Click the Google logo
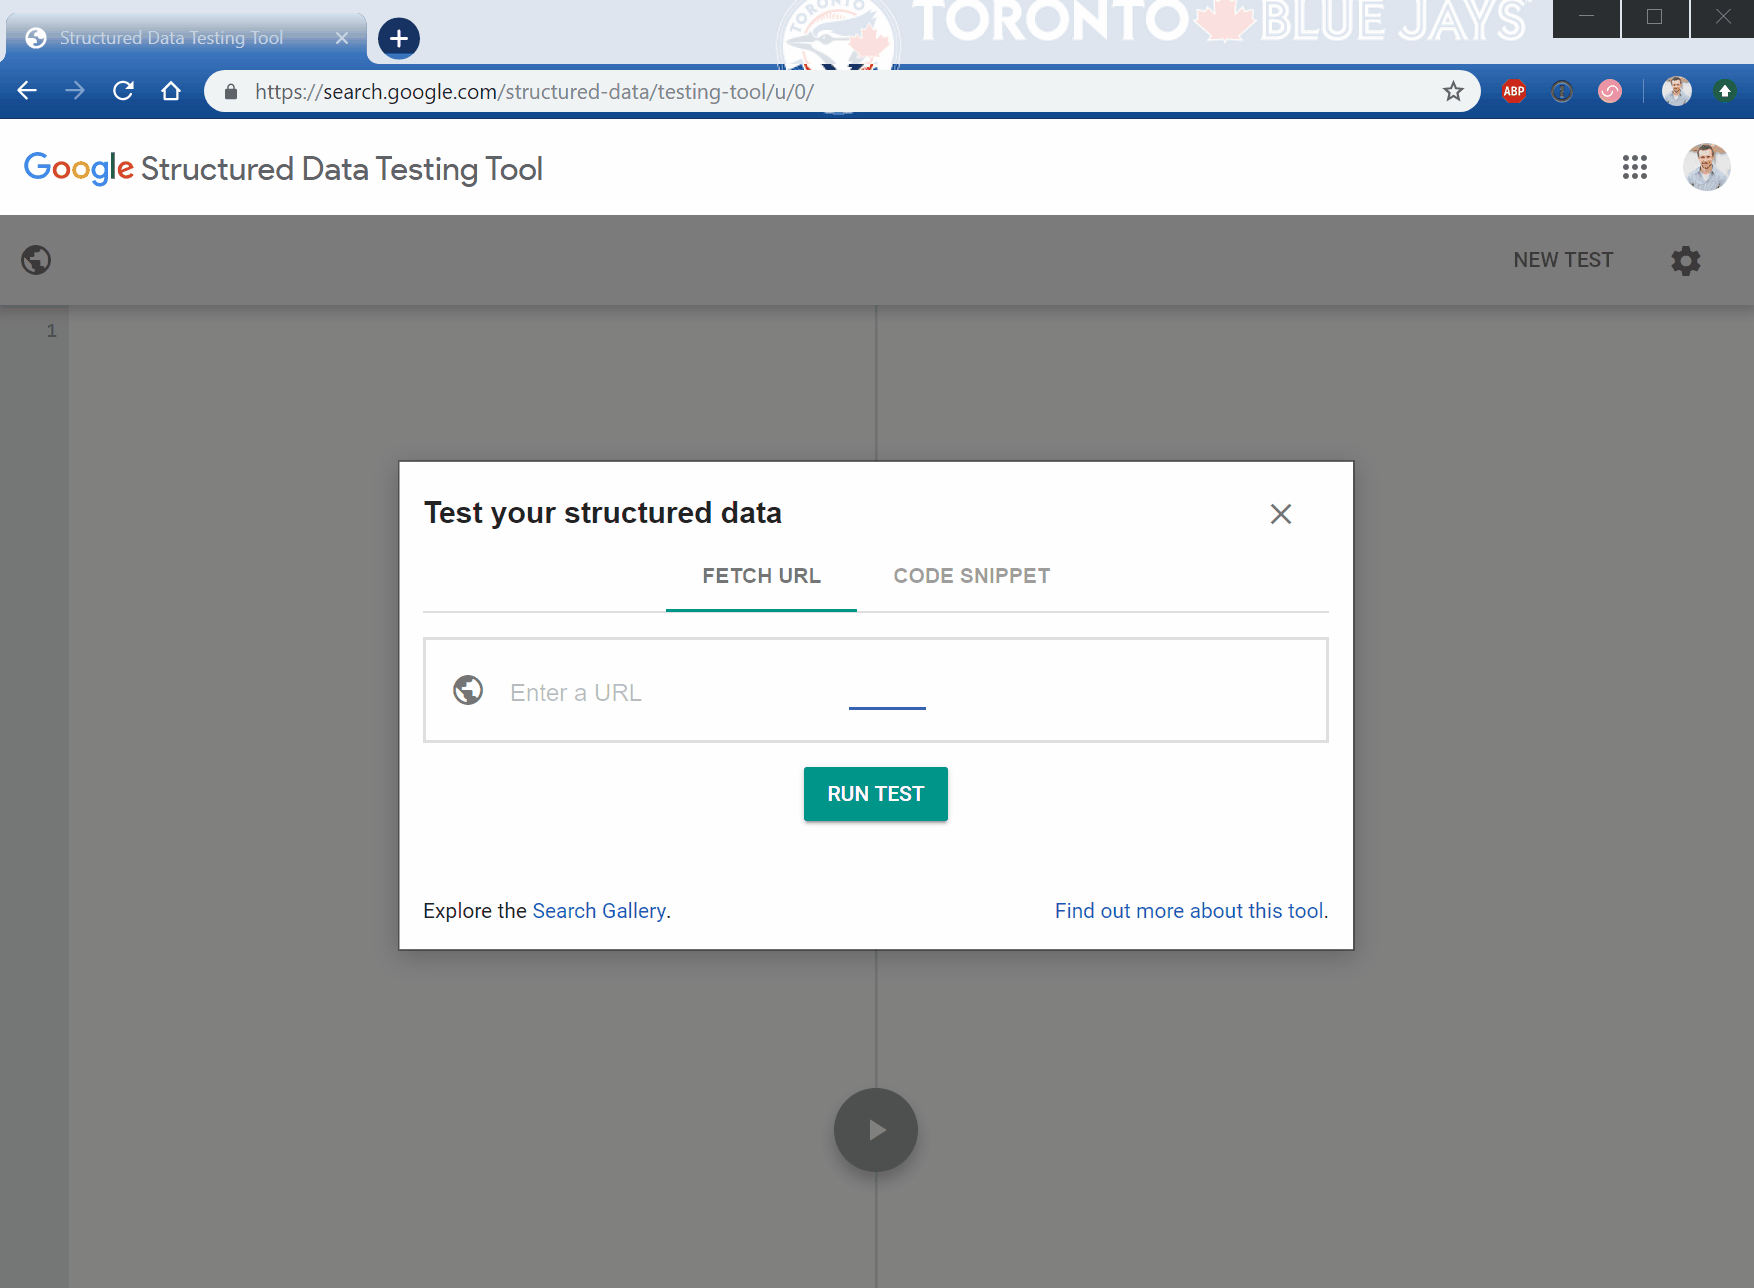1754x1288 pixels. click(x=78, y=168)
